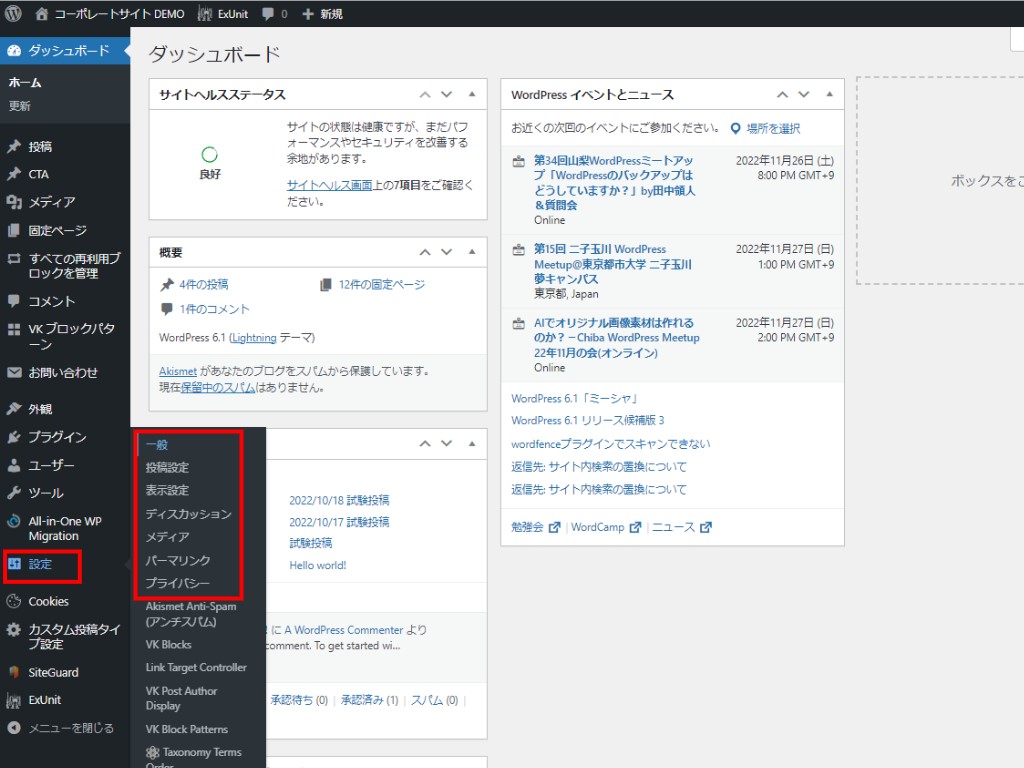The image size is (1024, 768).
Task: Open ExUnit from the top admin bar
Action: (224, 14)
